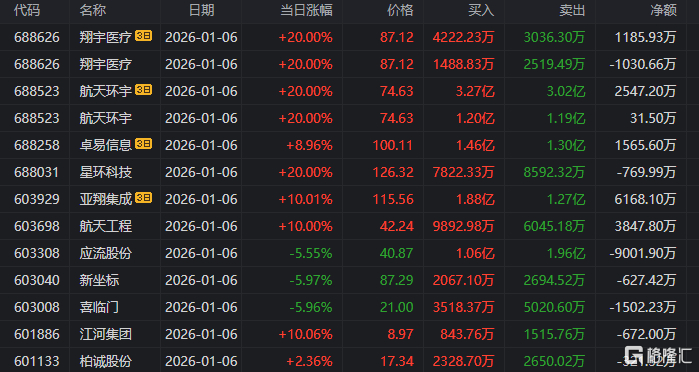Open stock 应流股份 by name
Image resolution: width=699 pixels, height=372 pixels.
(x=106, y=253)
